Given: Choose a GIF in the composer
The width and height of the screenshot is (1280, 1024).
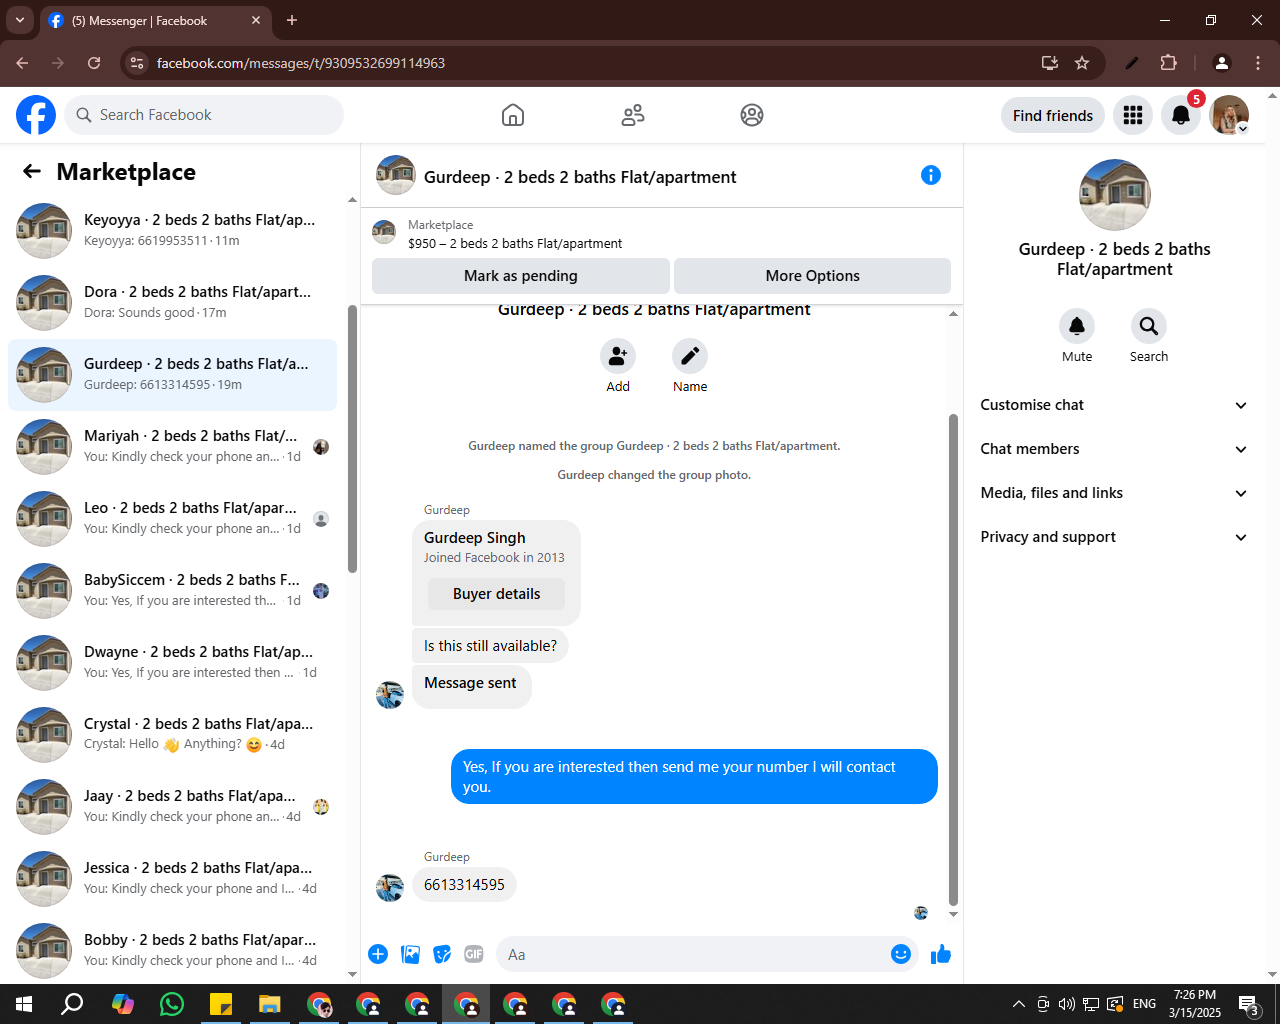Looking at the screenshot, I should pyautogui.click(x=474, y=954).
